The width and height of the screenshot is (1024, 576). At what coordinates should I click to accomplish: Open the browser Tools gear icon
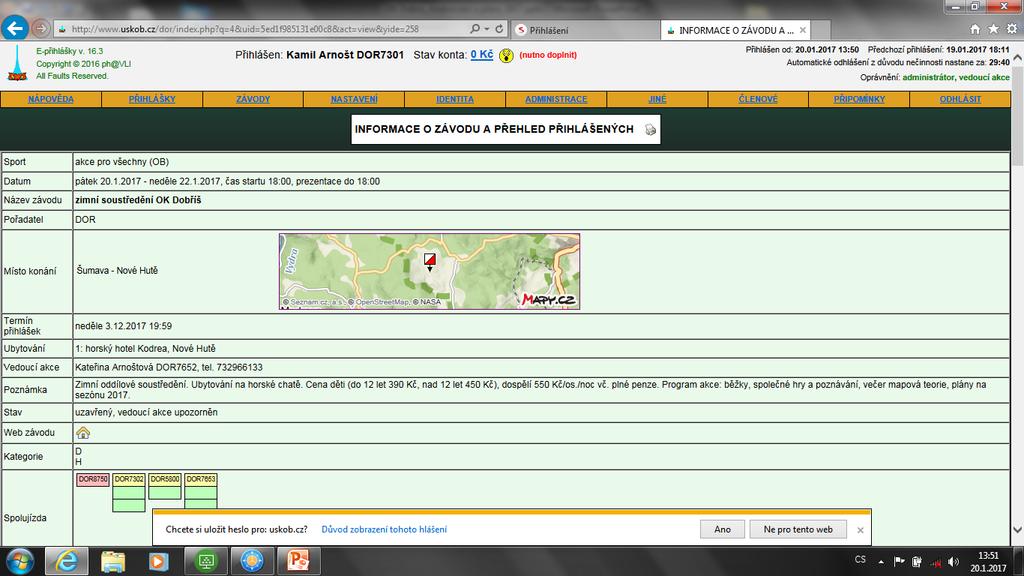[x=1012, y=29]
